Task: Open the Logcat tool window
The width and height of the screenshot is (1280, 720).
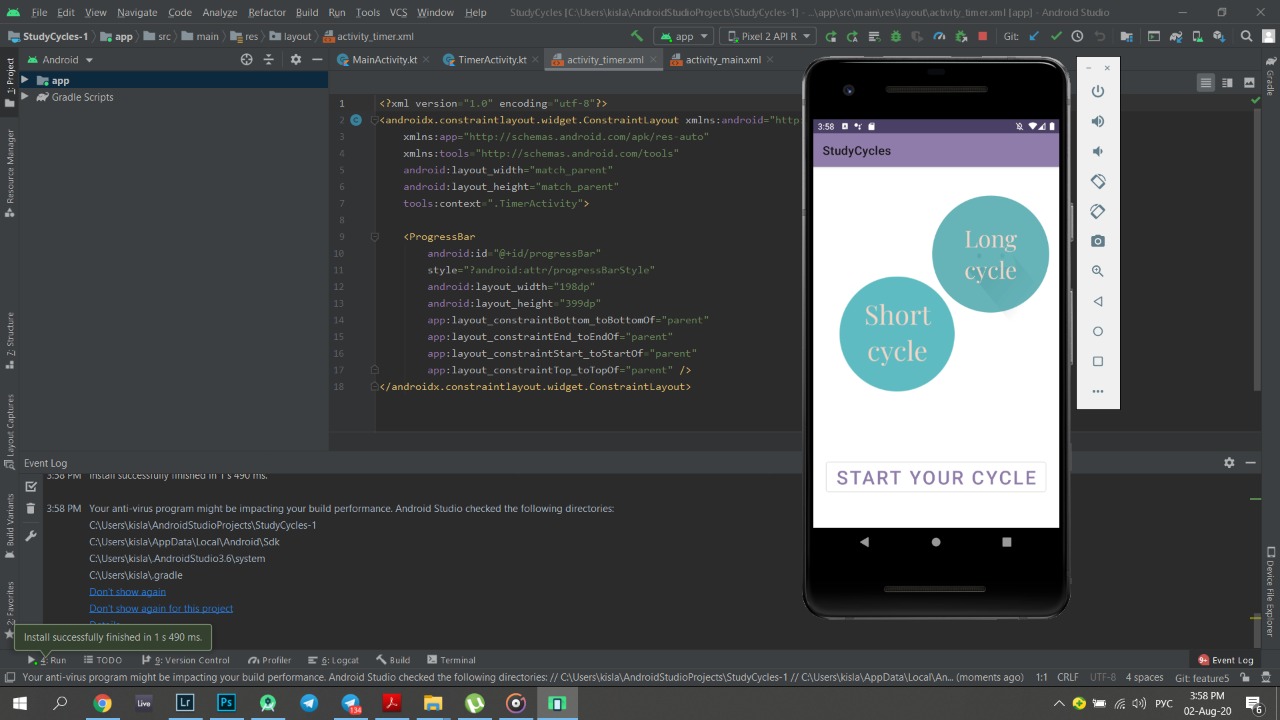Action: 333,660
